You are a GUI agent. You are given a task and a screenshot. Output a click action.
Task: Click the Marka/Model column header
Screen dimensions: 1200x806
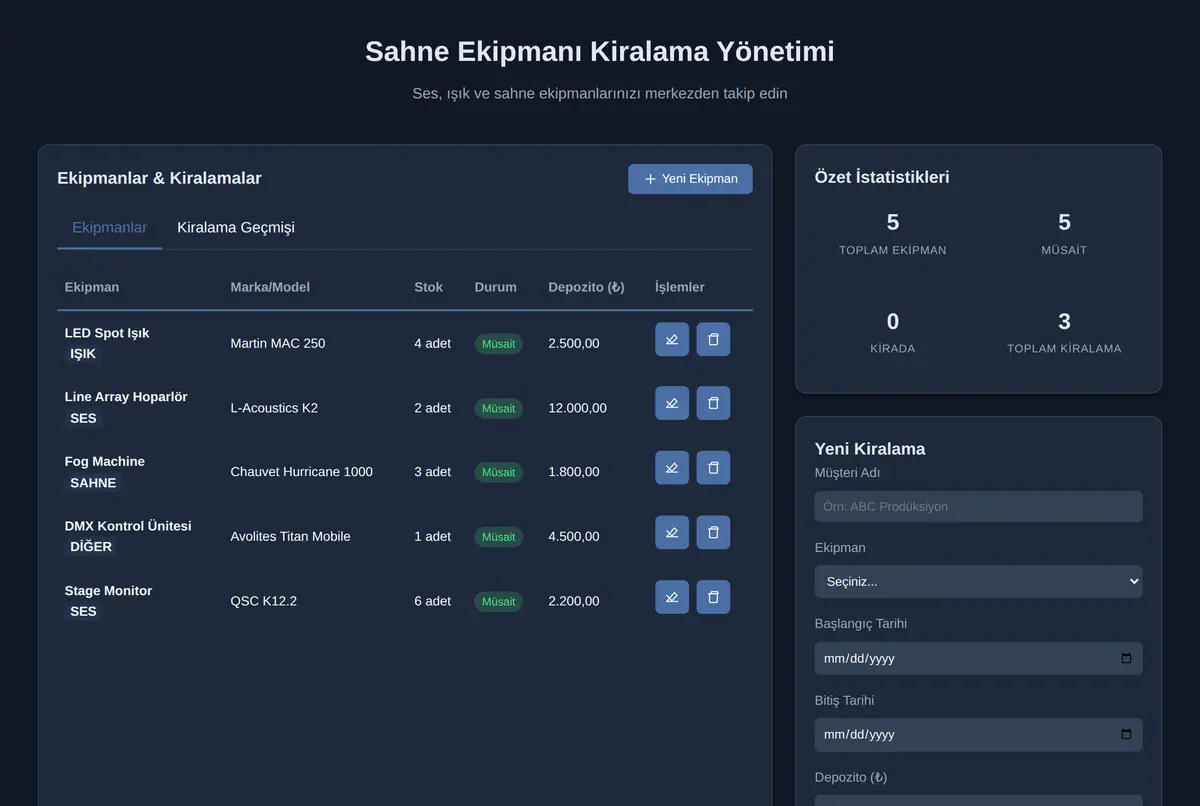click(x=270, y=287)
